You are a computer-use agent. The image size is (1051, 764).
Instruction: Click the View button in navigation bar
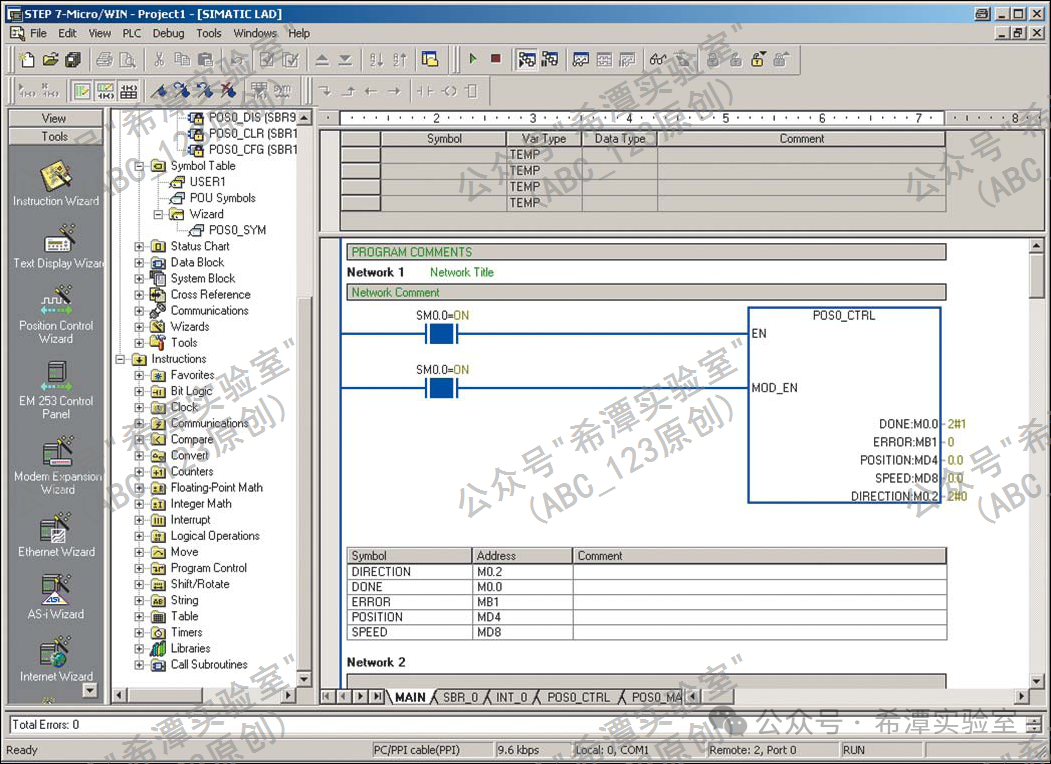(55, 118)
